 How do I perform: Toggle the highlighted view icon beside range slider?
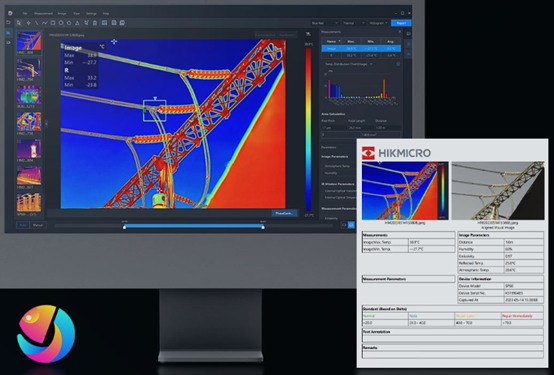tap(351, 225)
